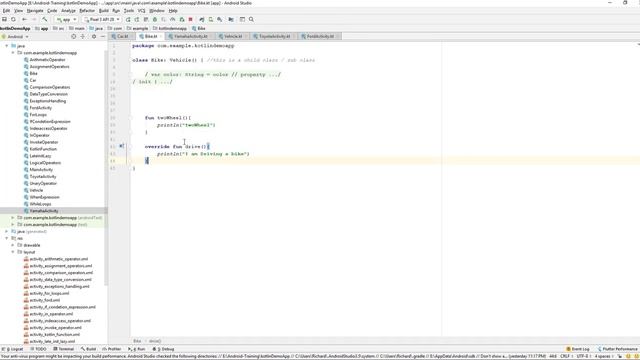Click the red Stop button

point(190,19)
